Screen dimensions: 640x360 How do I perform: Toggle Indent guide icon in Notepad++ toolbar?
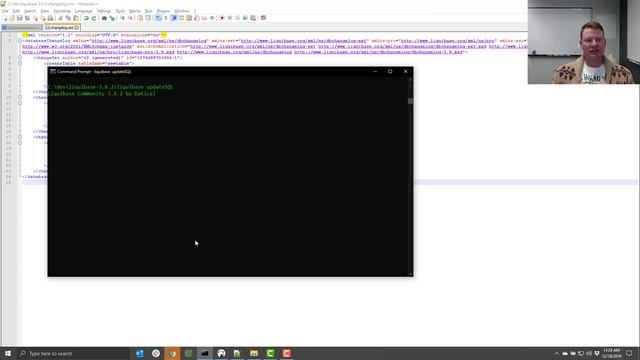pos(173,18)
